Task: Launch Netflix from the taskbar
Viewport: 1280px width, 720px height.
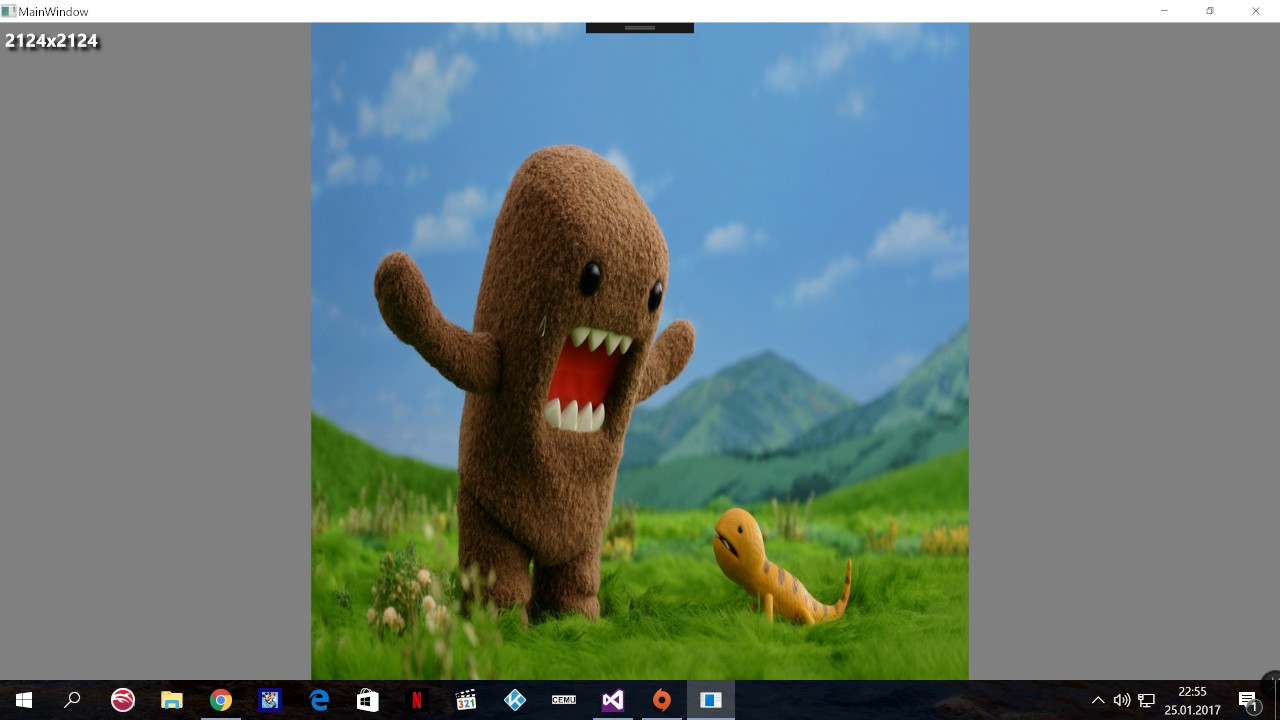Action: [x=417, y=700]
